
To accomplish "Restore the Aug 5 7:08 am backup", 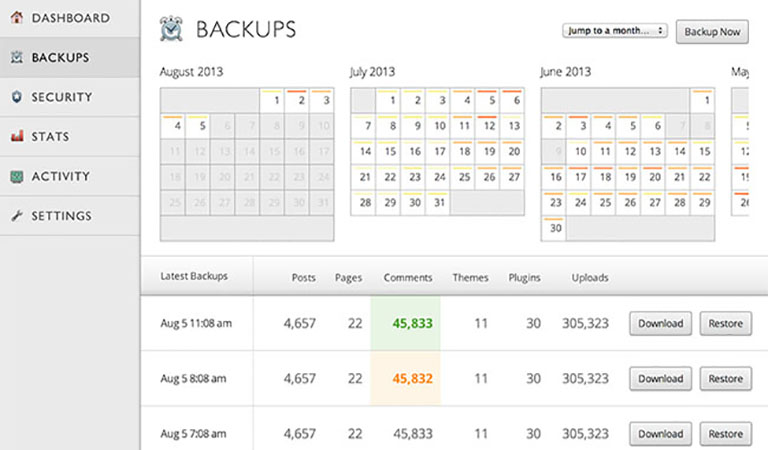I will 725,434.
